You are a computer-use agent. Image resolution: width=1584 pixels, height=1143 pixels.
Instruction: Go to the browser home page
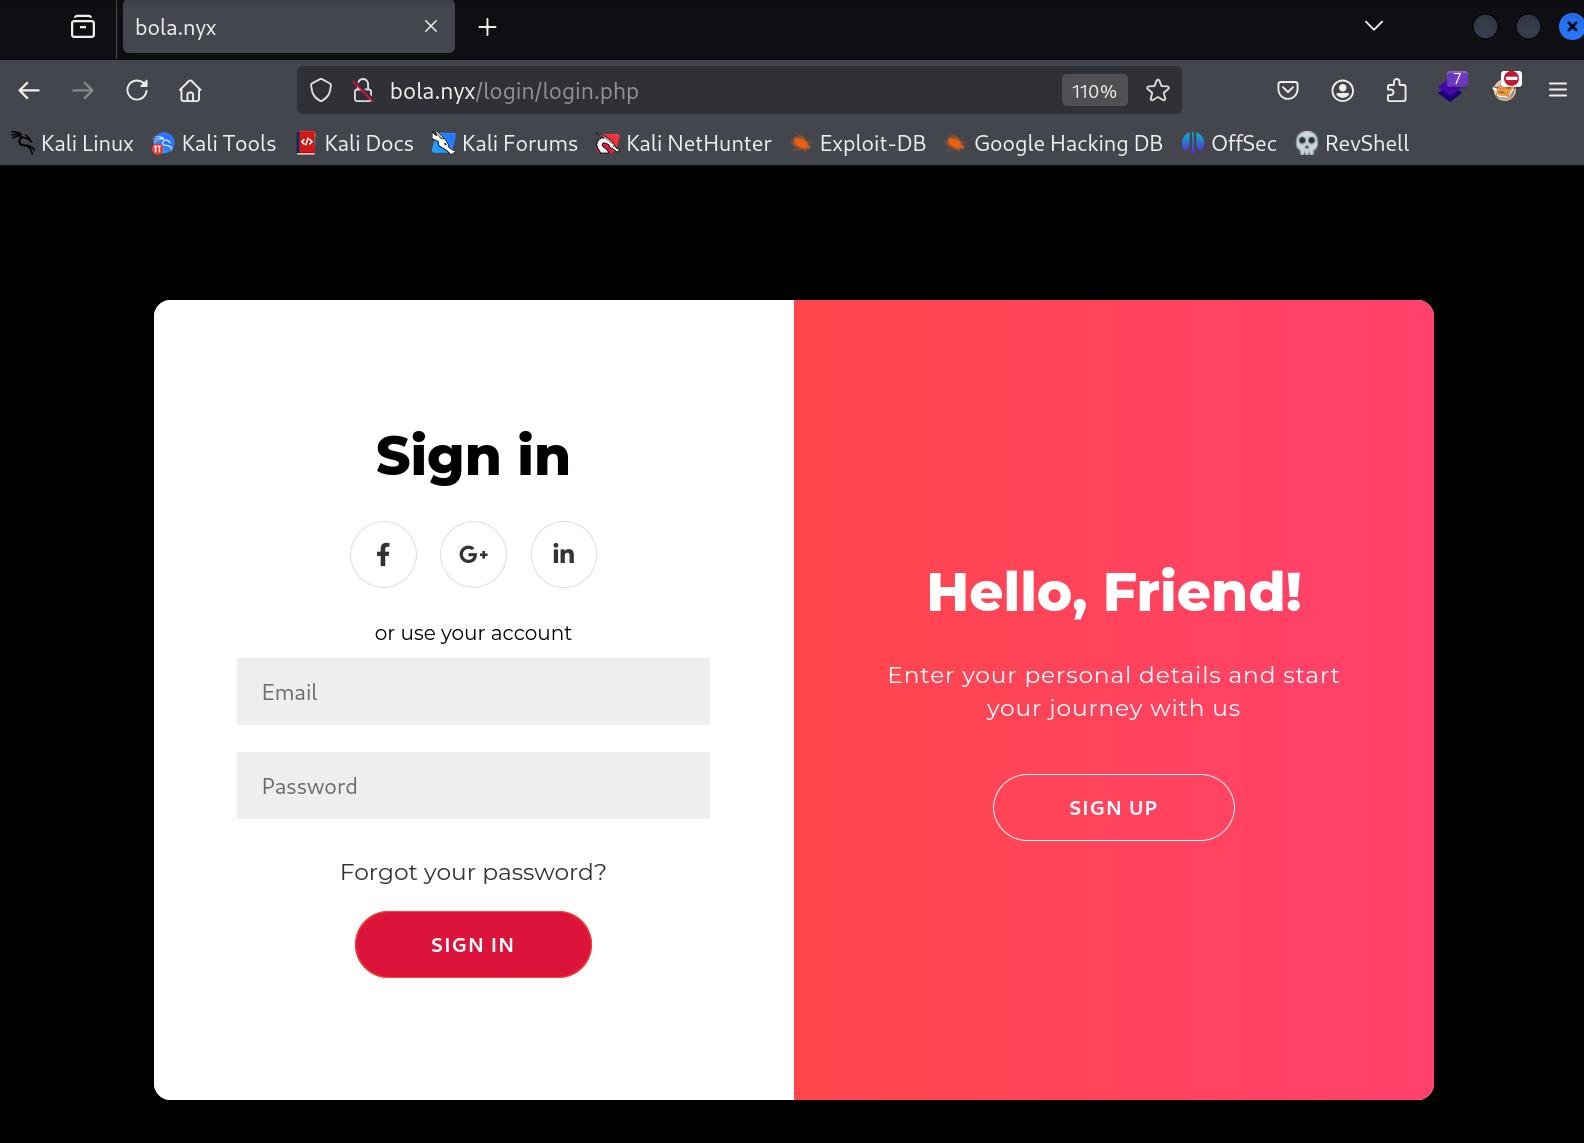click(190, 91)
